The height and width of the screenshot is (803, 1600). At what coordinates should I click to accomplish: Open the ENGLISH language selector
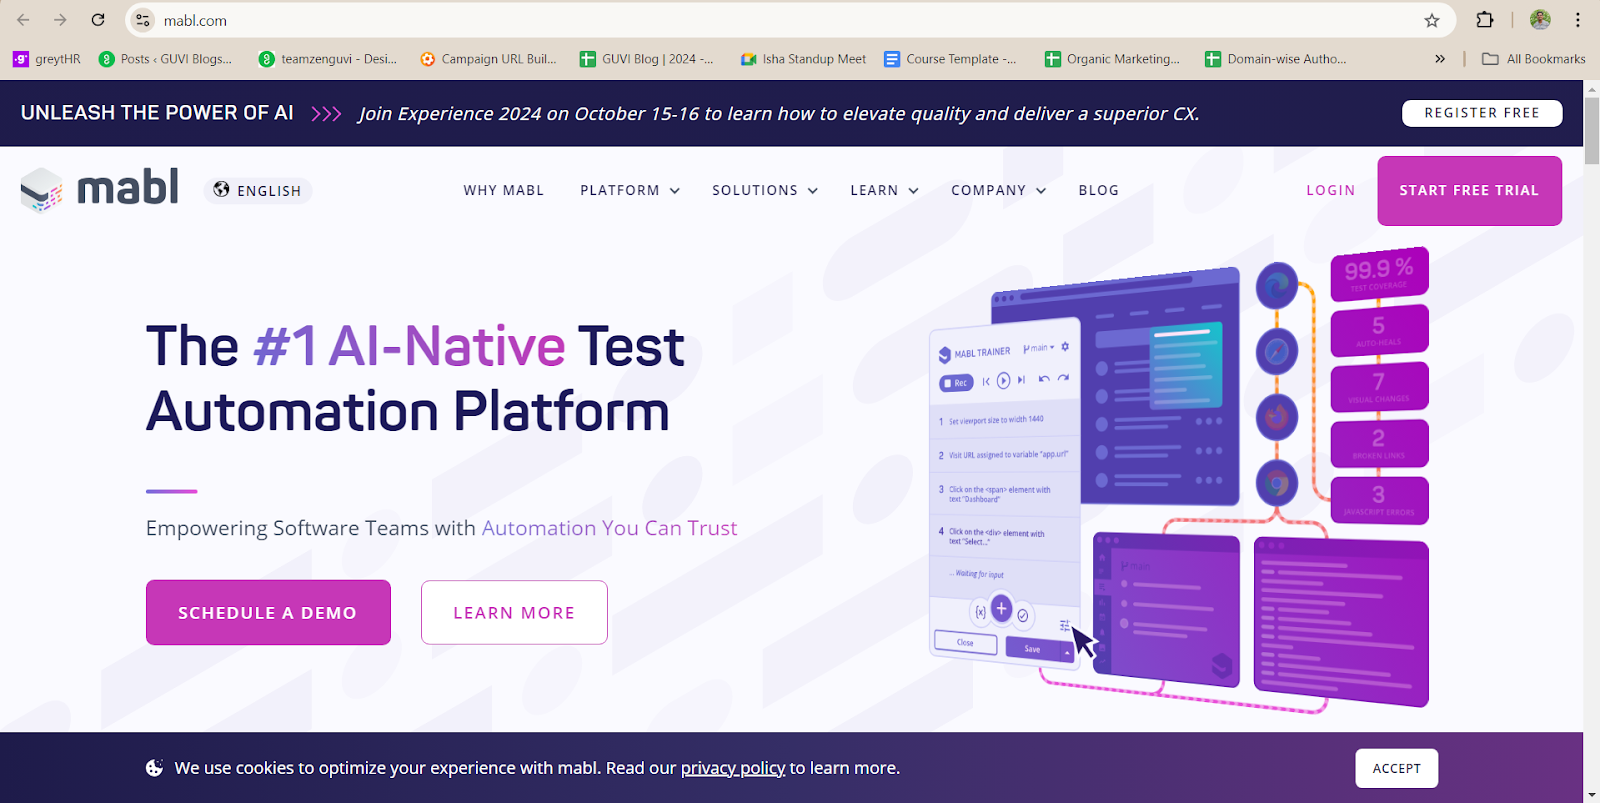258,190
